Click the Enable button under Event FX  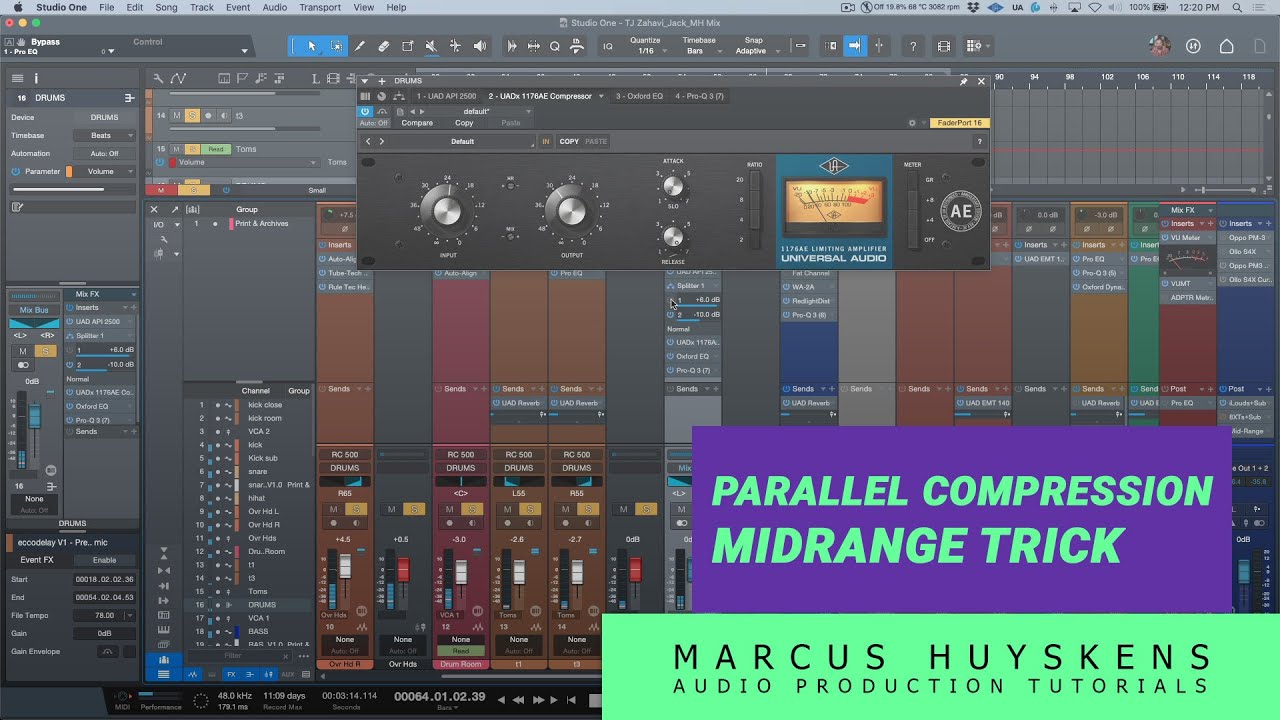click(104, 560)
